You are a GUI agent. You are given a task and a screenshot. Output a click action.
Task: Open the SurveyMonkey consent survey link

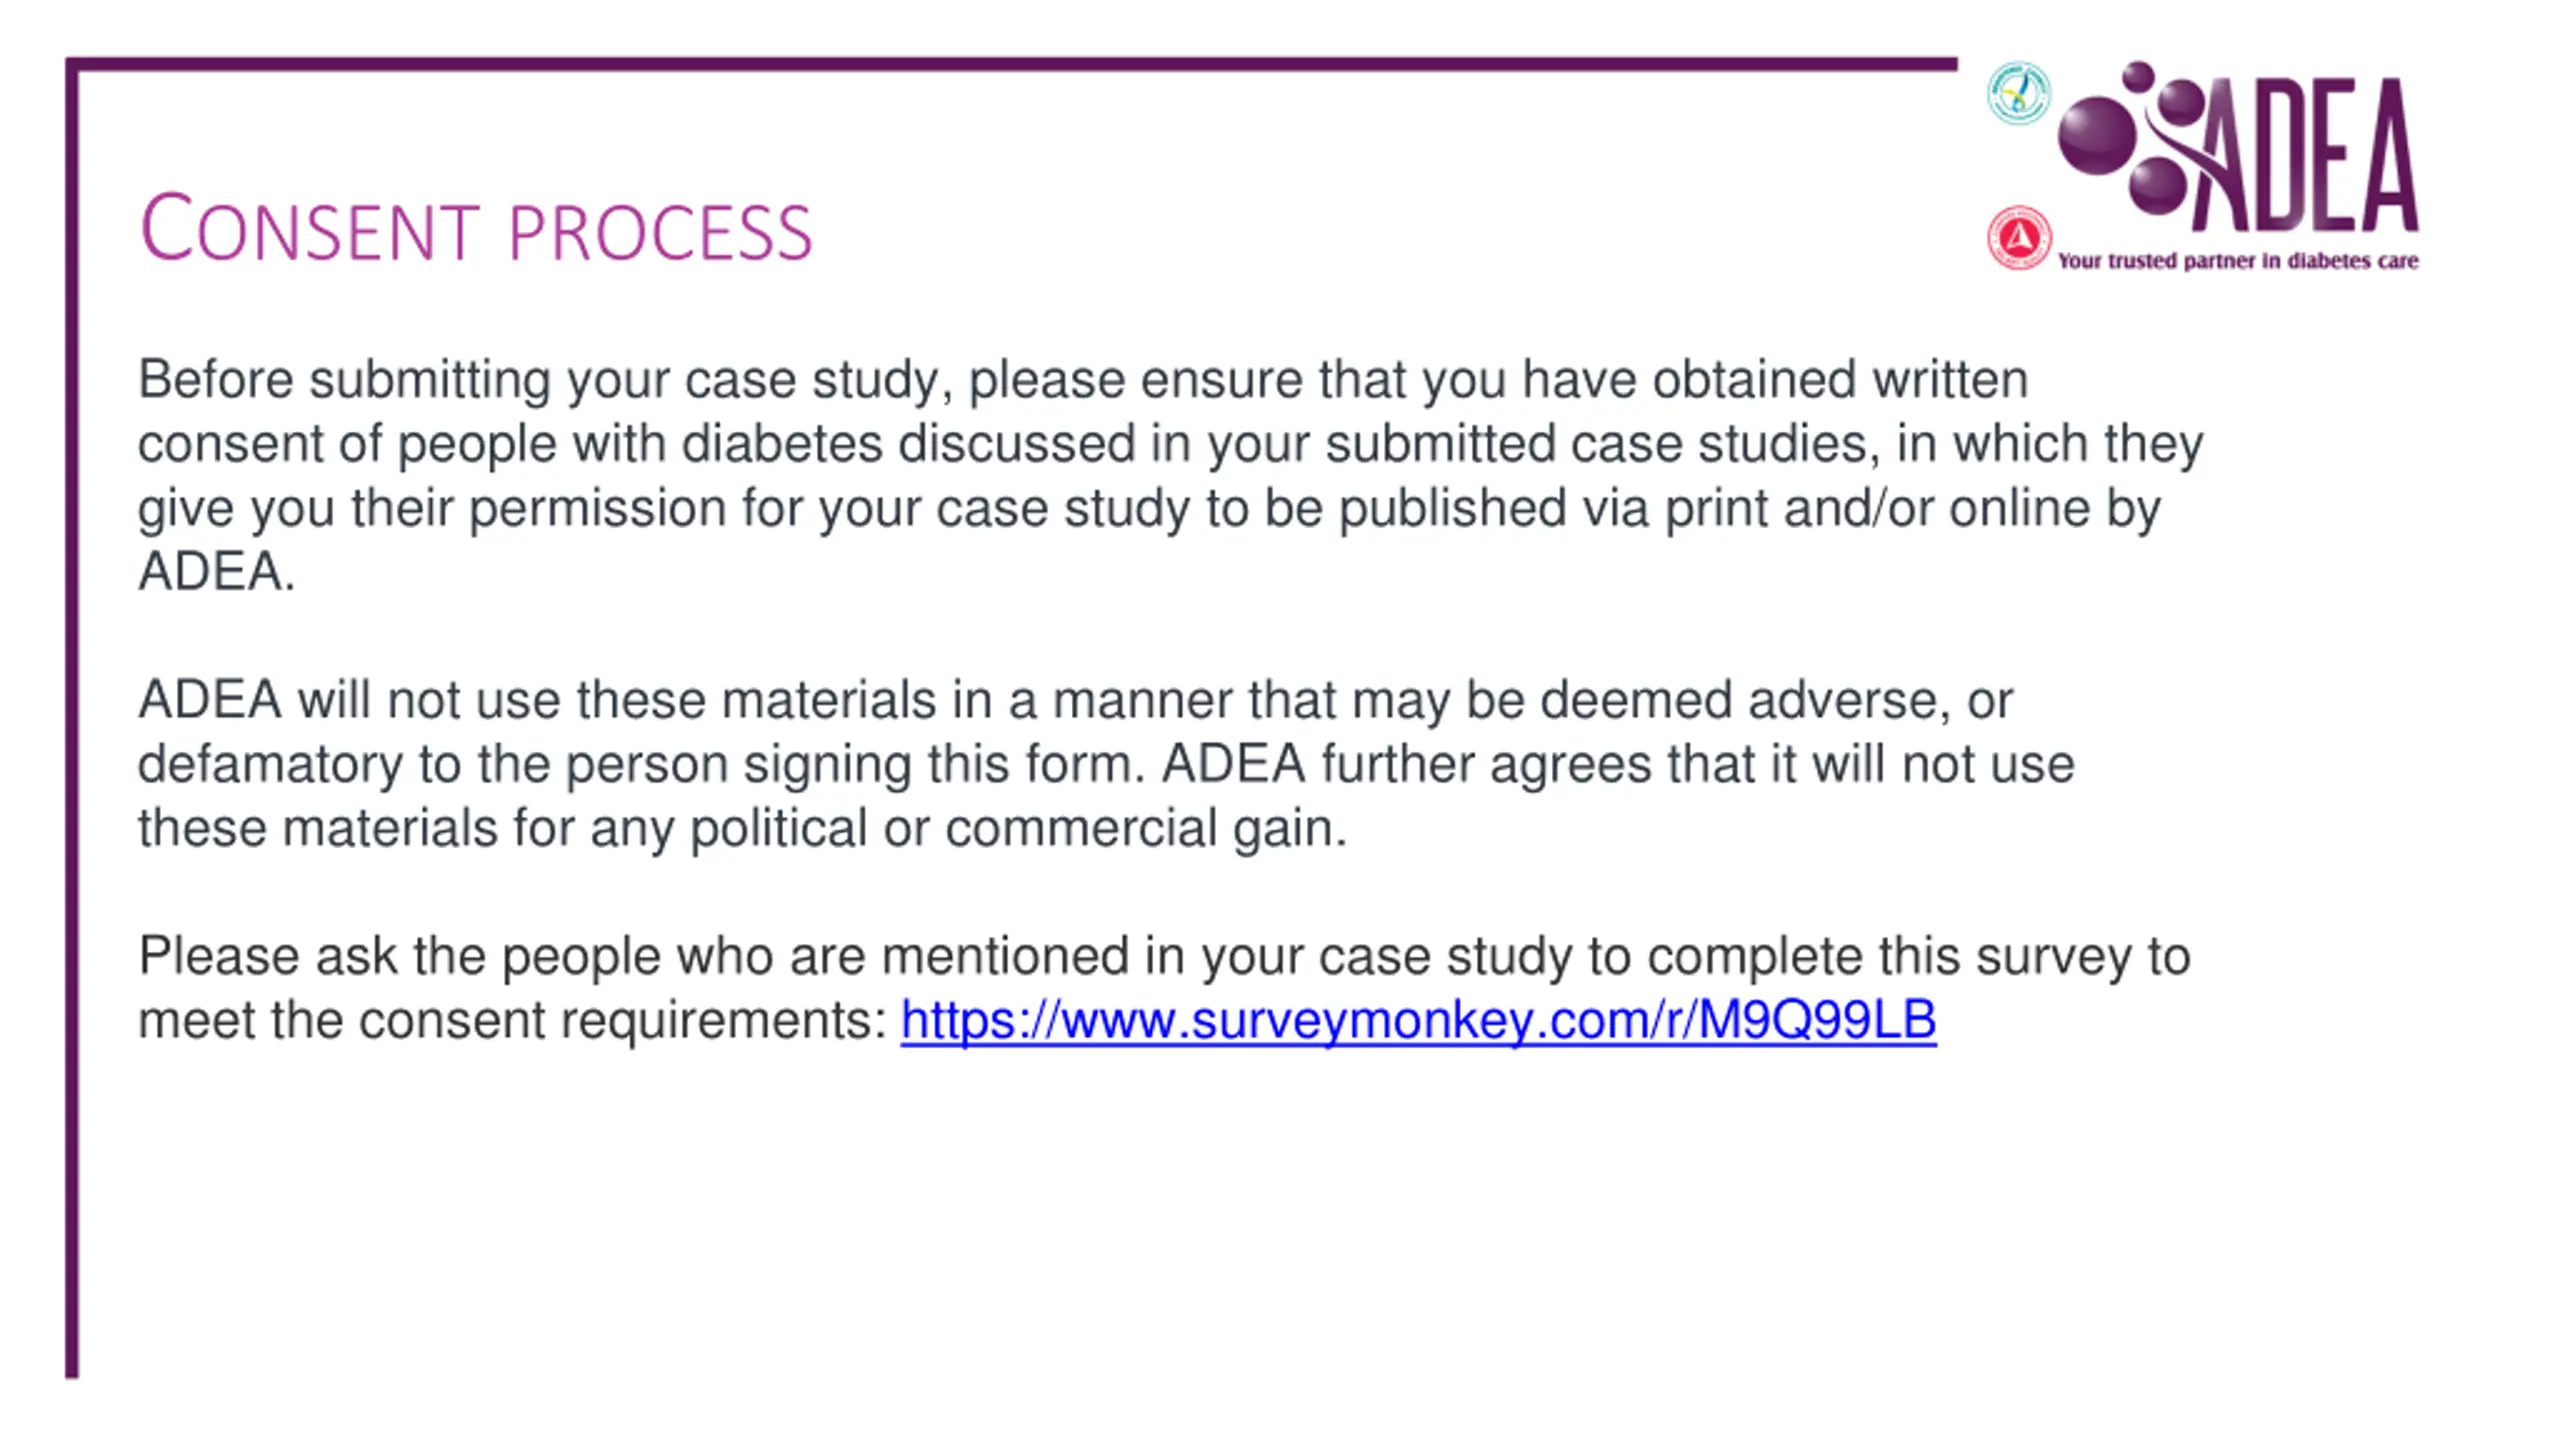click(1418, 1021)
